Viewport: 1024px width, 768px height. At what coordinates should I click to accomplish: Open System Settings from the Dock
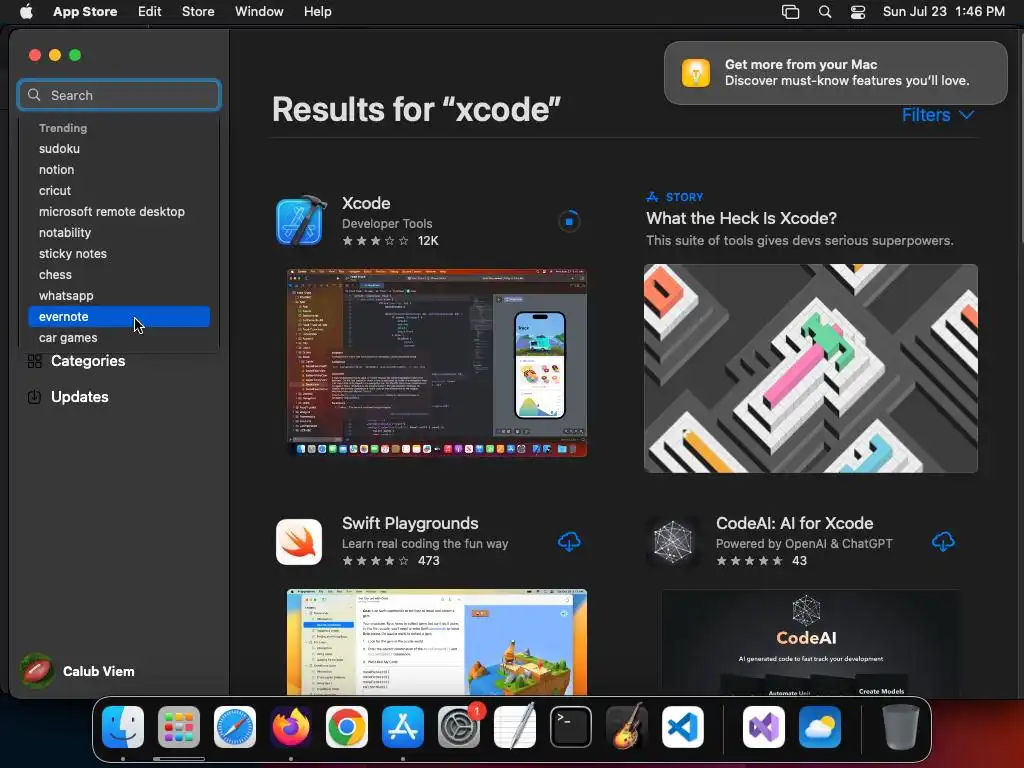click(x=459, y=726)
